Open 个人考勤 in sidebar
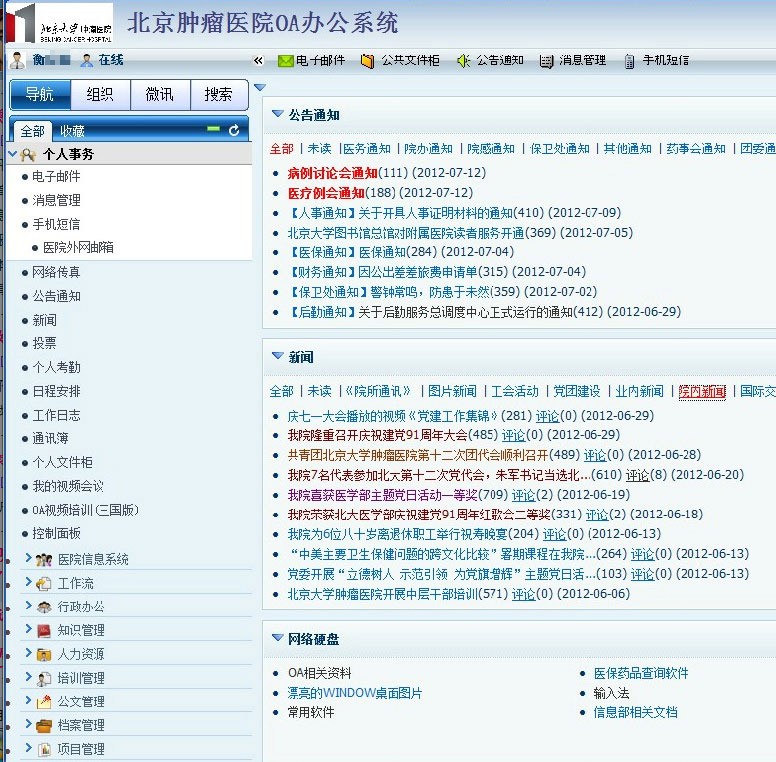Image resolution: width=776 pixels, height=762 pixels. 56,367
